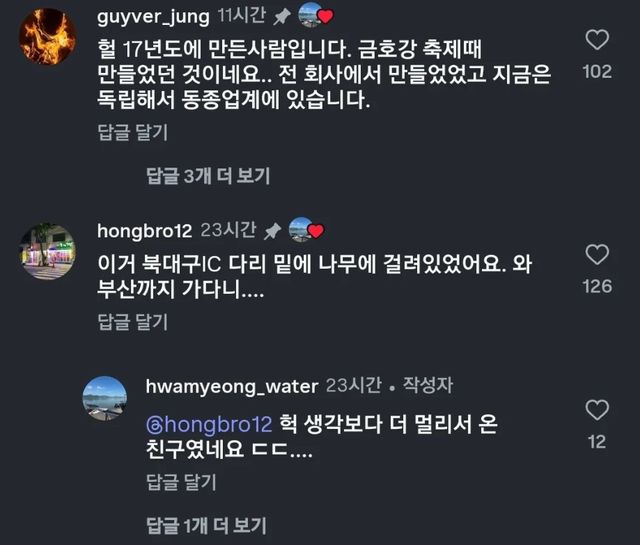The height and width of the screenshot is (545, 640).
Task: Click the 102 like count
Action: point(596,72)
